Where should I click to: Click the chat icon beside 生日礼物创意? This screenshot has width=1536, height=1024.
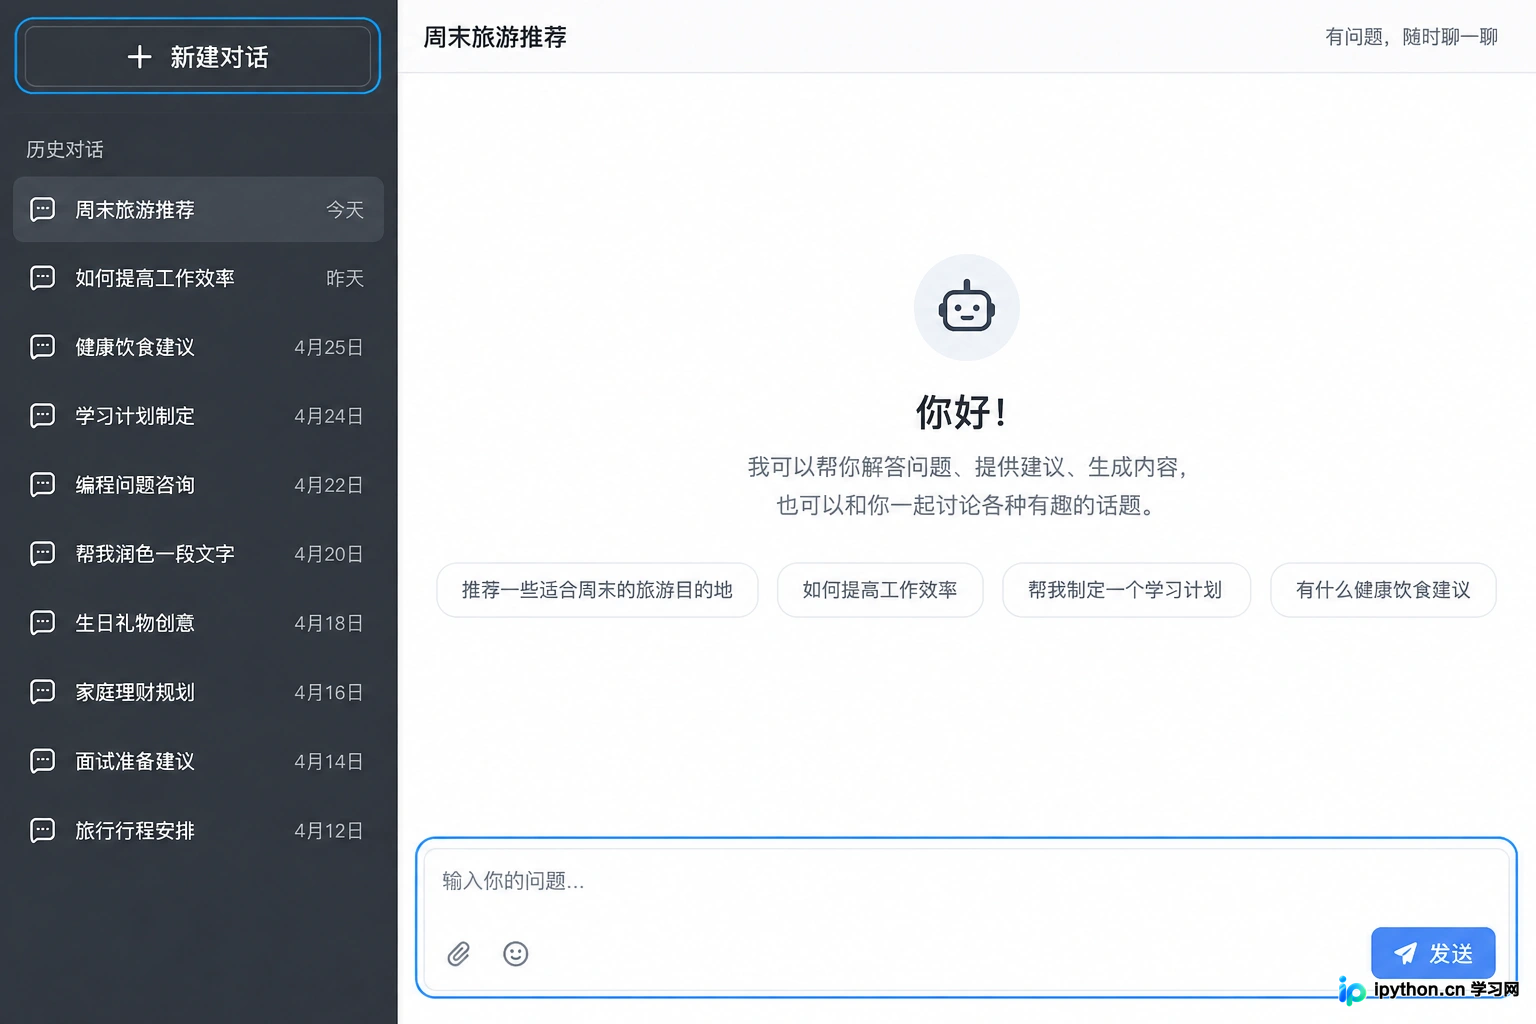43,623
